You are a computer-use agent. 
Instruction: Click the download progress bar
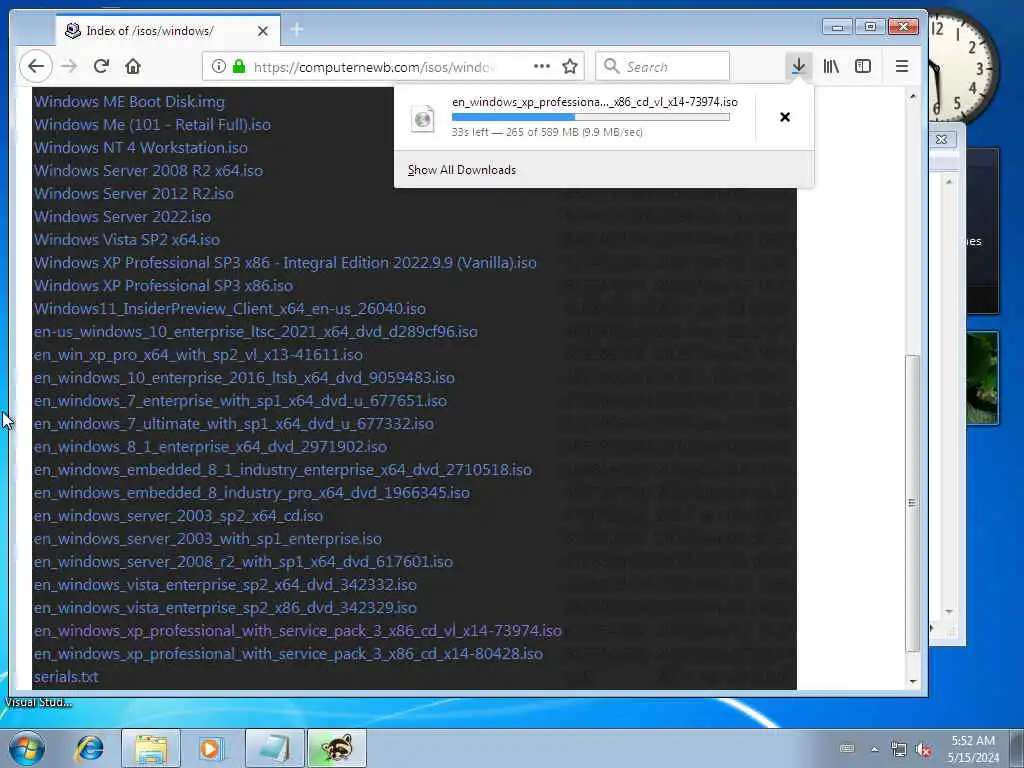coord(590,117)
